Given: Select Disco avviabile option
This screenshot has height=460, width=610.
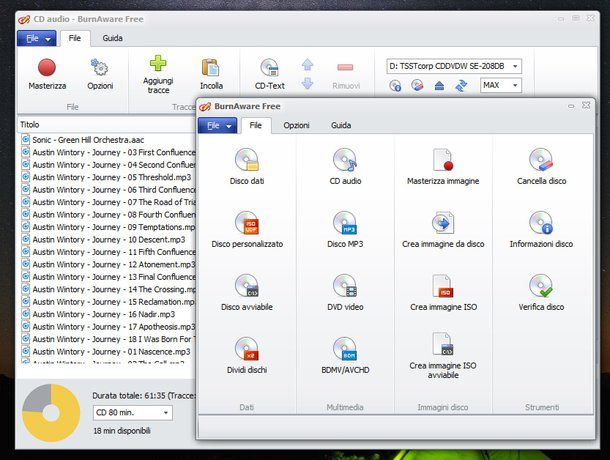Looking at the screenshot, I should (246, 291).
